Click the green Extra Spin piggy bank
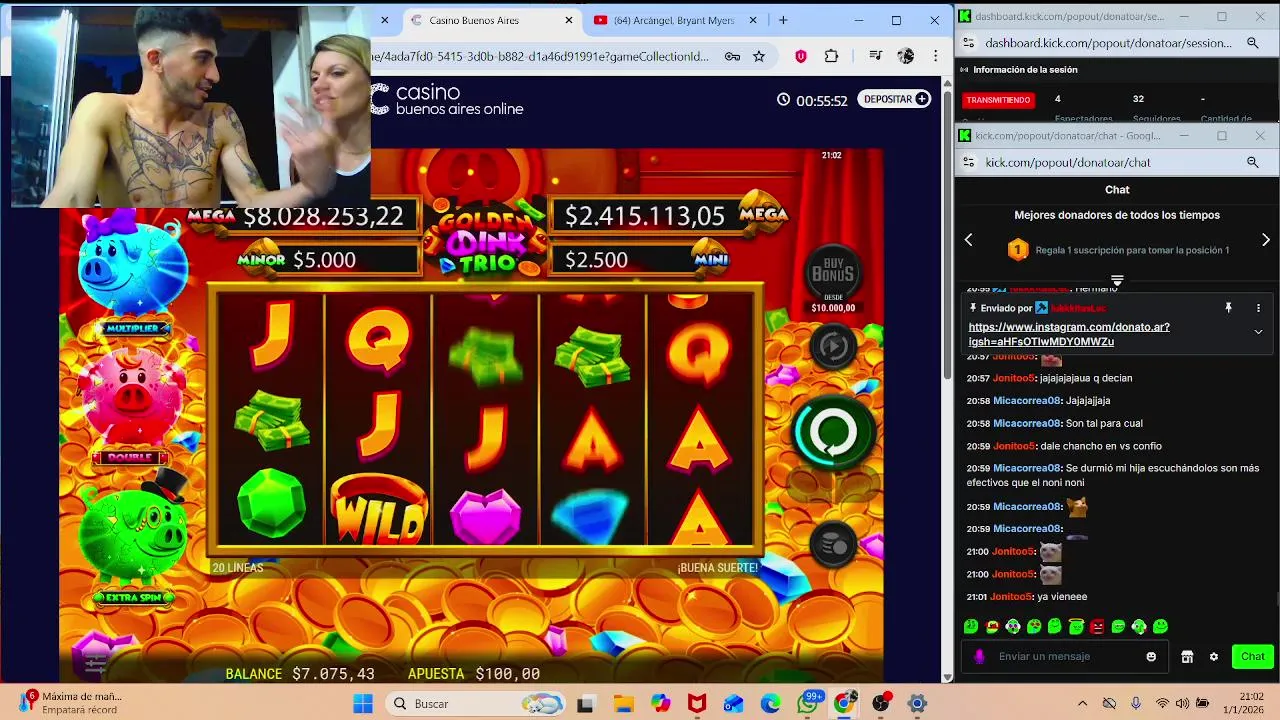1280x720 pixels. (133, 530)
